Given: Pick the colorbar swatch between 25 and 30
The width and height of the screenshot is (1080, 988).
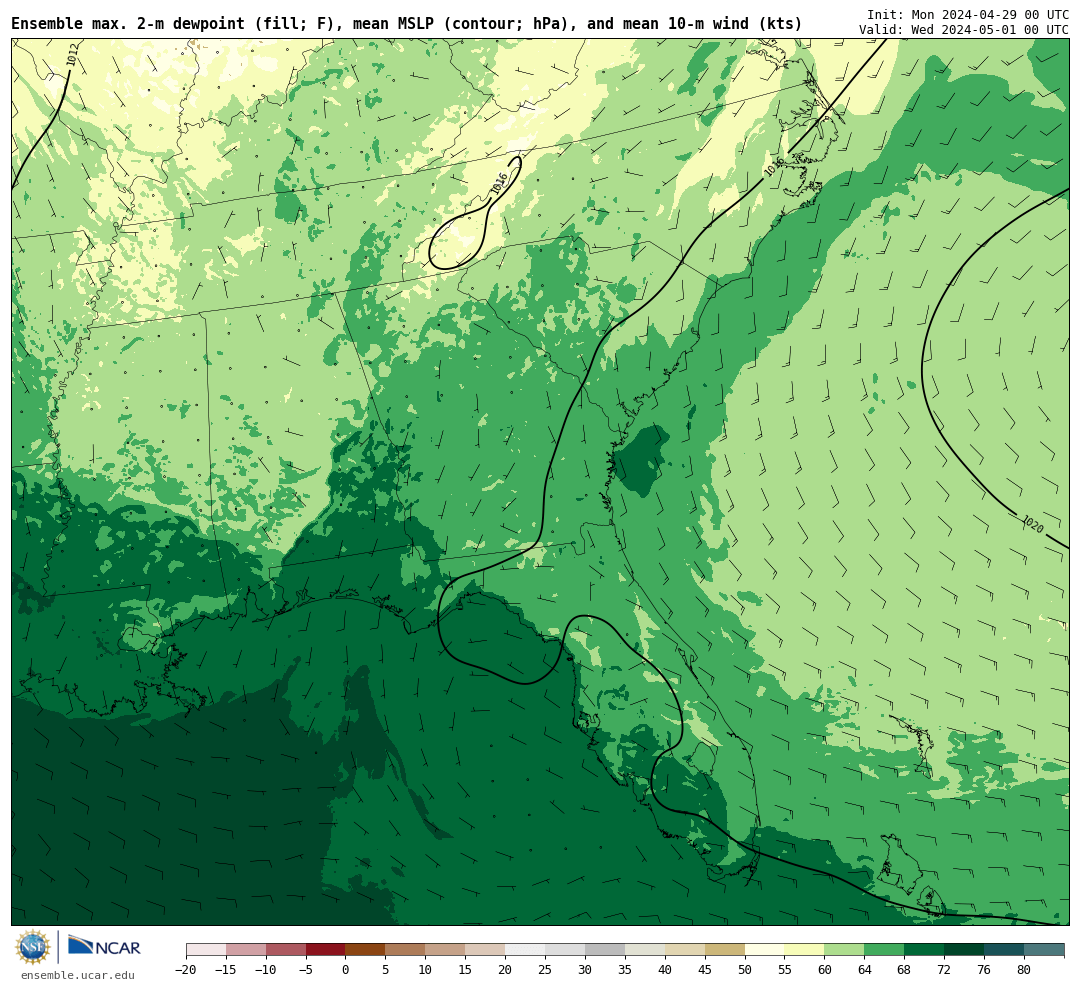Looking at the screenshot, I should click(565, 950).
